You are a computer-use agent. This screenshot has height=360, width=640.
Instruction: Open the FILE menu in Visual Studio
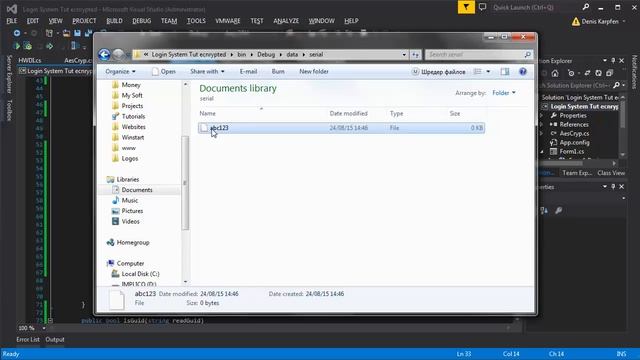(x=11, y=21)
